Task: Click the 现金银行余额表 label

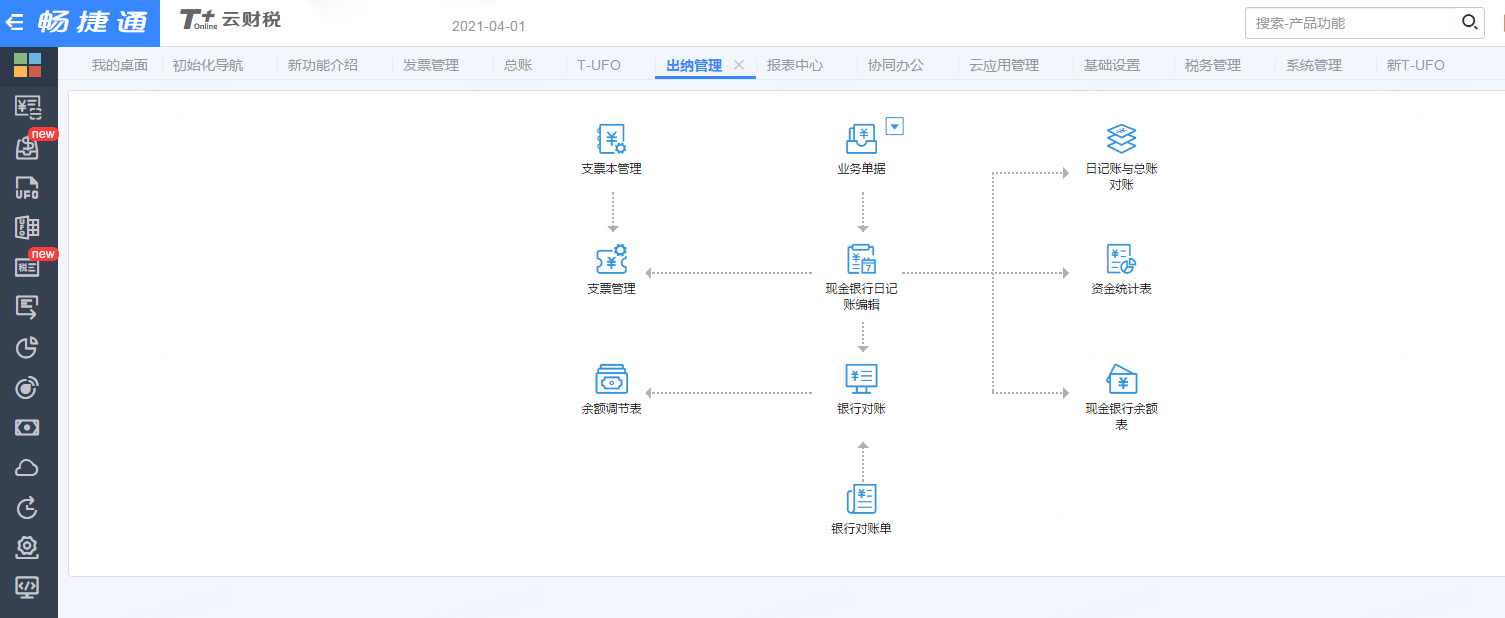Action: pyautogui.click(x=1122, y=417)
